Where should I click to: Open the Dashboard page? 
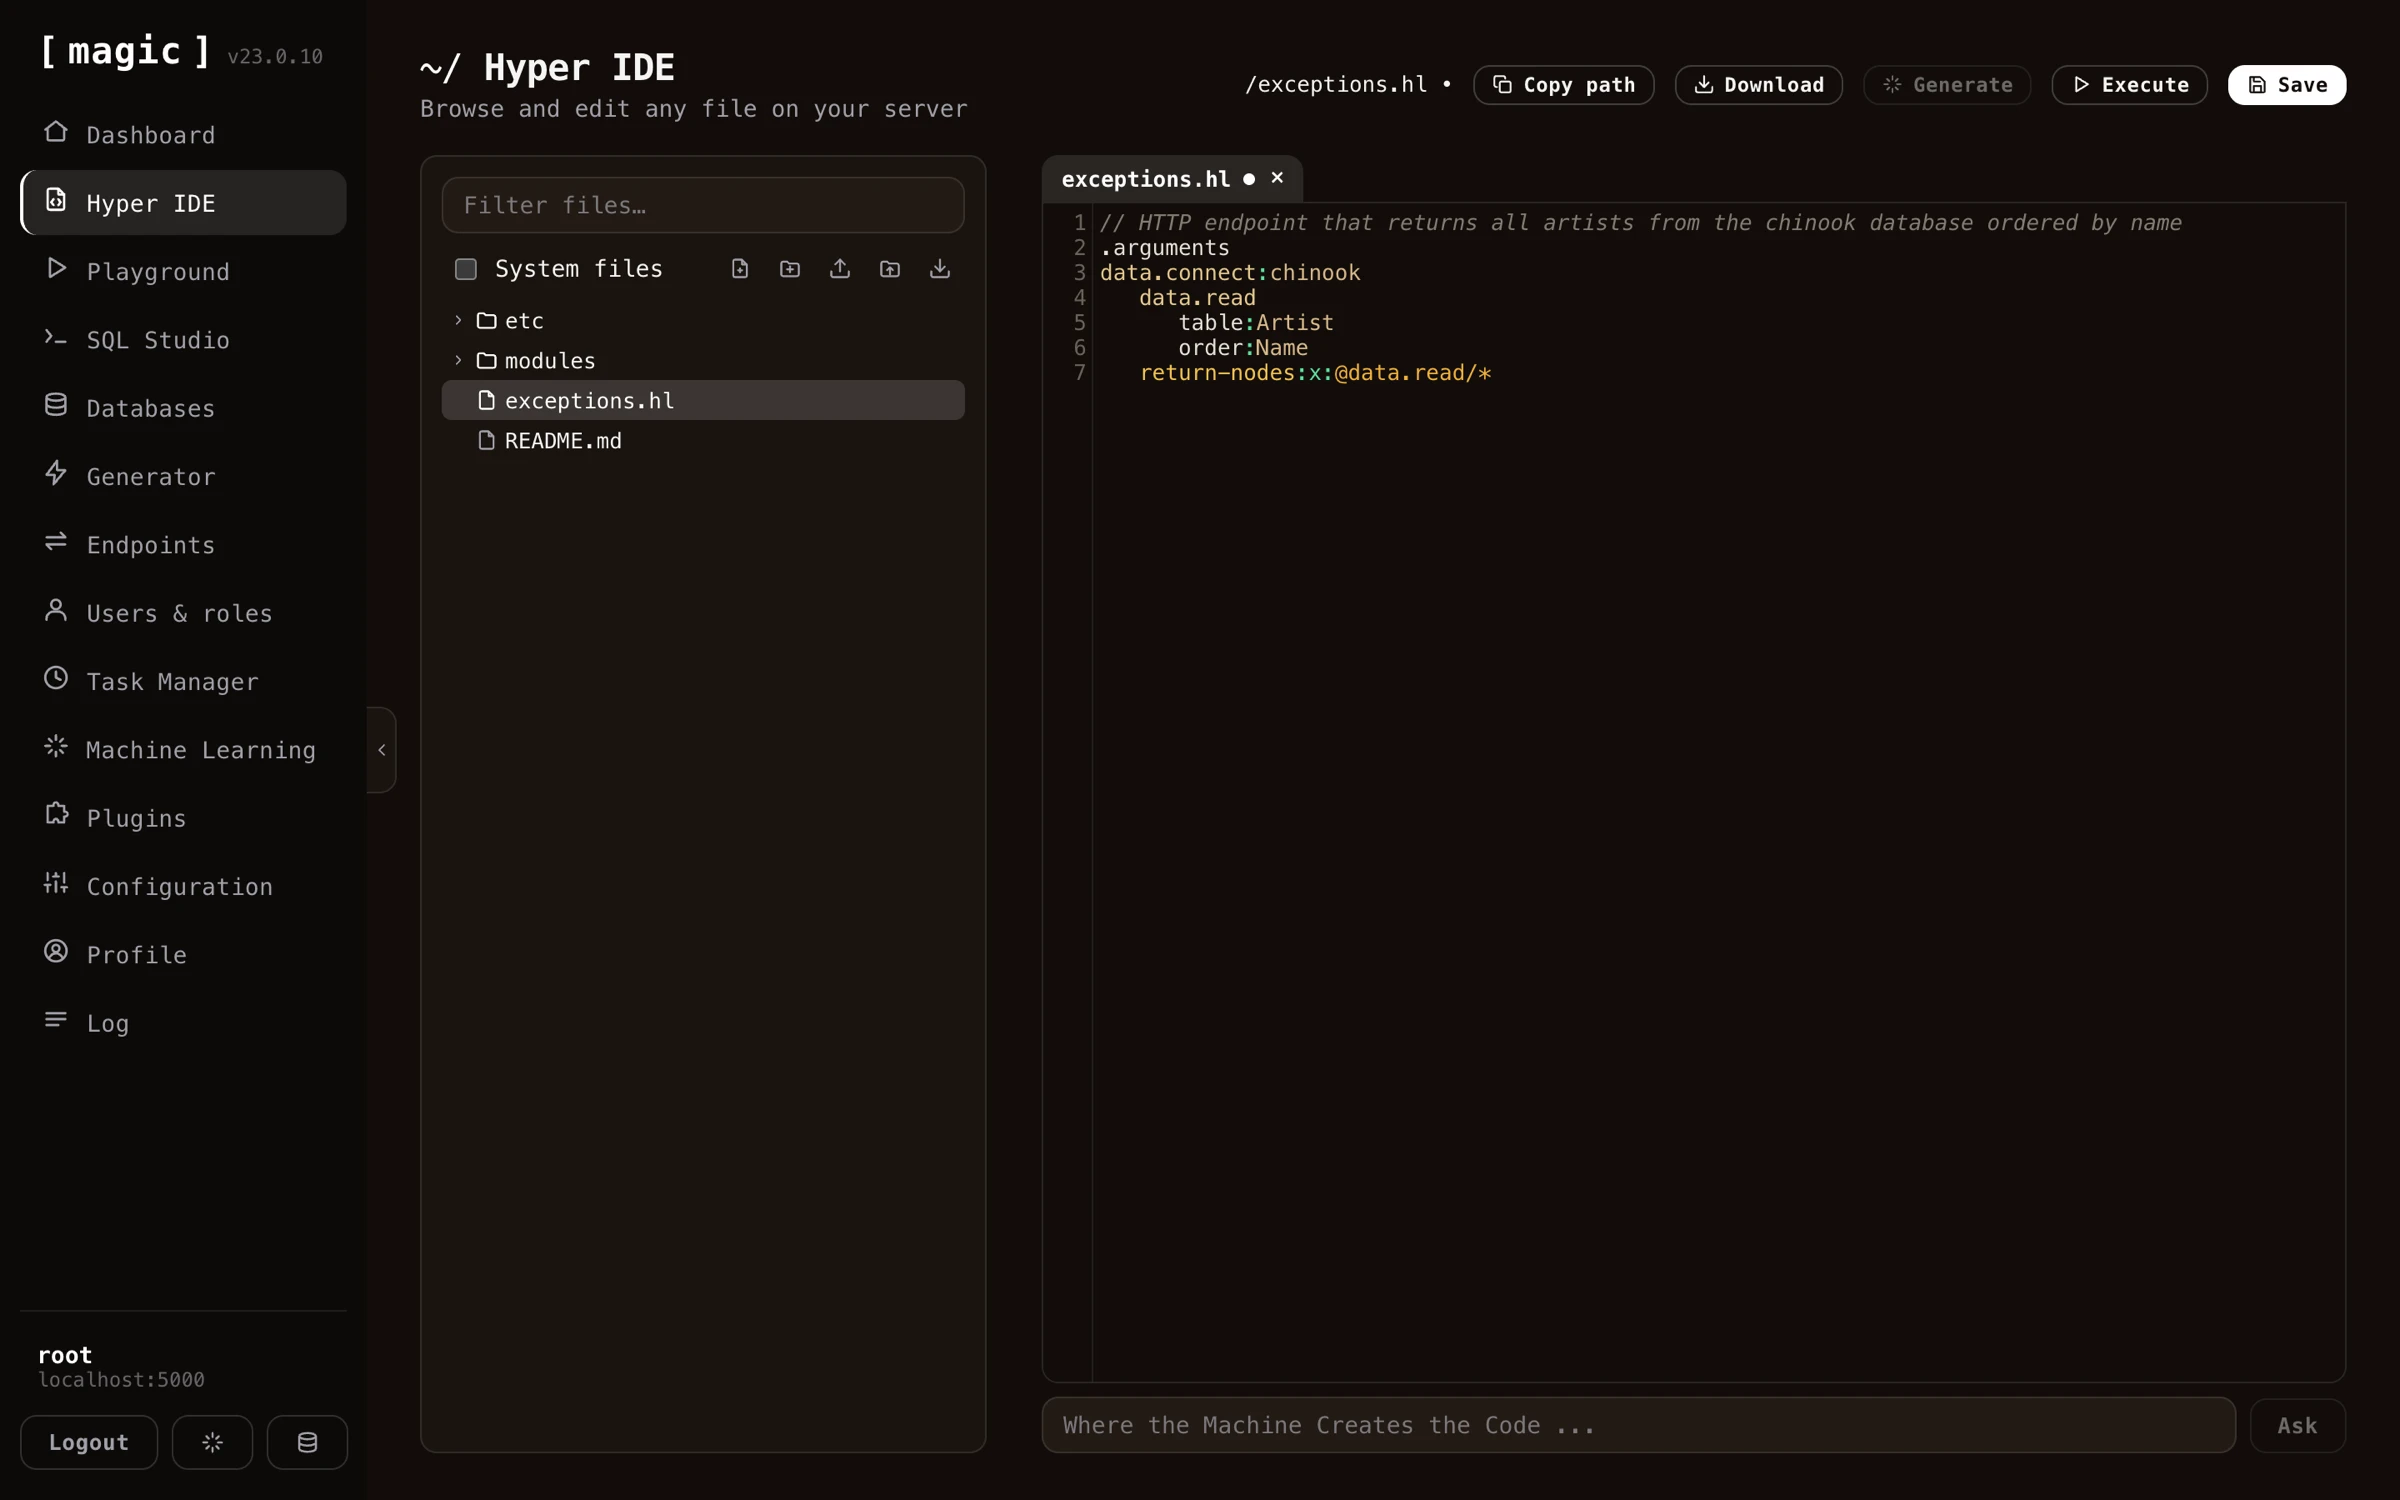coord(183,135)
